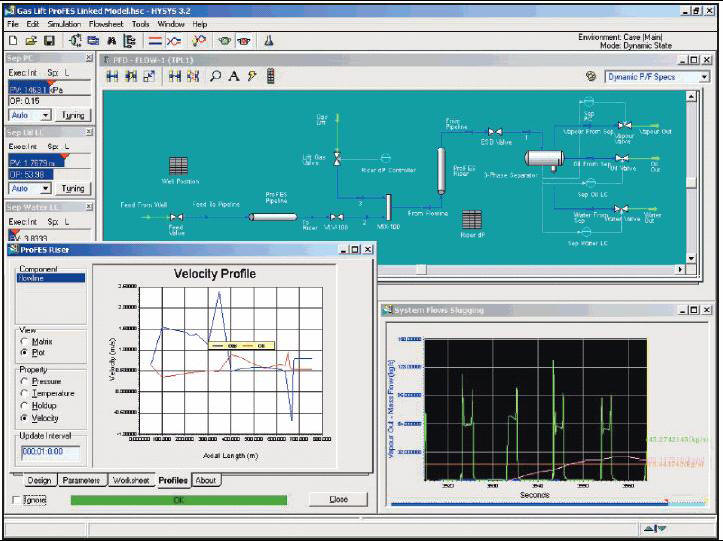Open the Flowsheet menu

(106, 24)
